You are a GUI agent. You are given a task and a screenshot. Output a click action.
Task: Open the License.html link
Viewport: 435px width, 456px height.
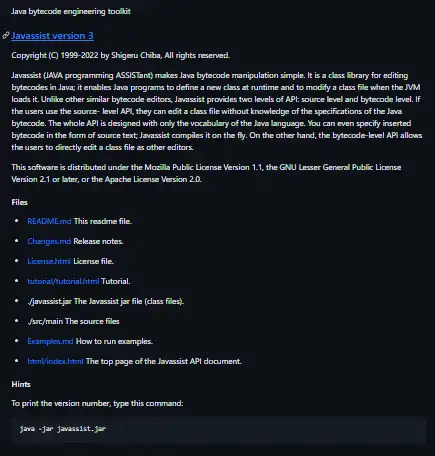click(49, 261)
